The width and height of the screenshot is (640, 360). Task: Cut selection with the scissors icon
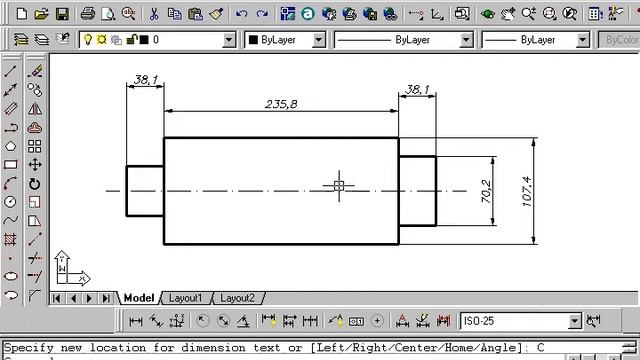coord(154,14)
